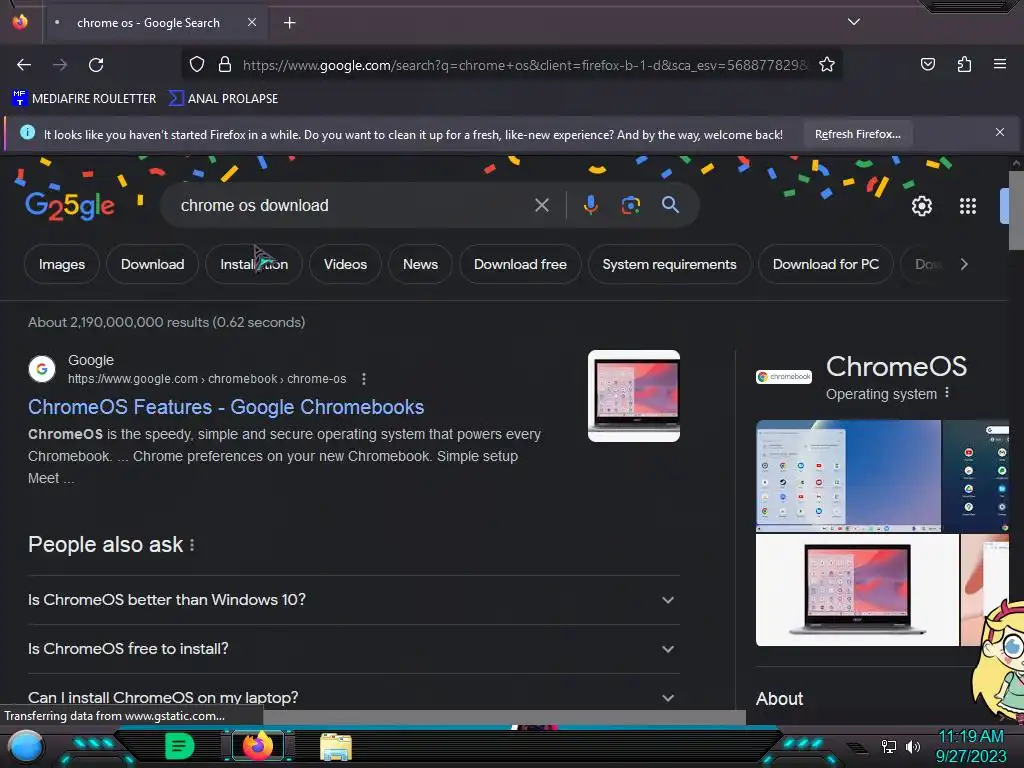Show site security padlock info
The height and width of the screenshot is (768, 1024).
225,65
